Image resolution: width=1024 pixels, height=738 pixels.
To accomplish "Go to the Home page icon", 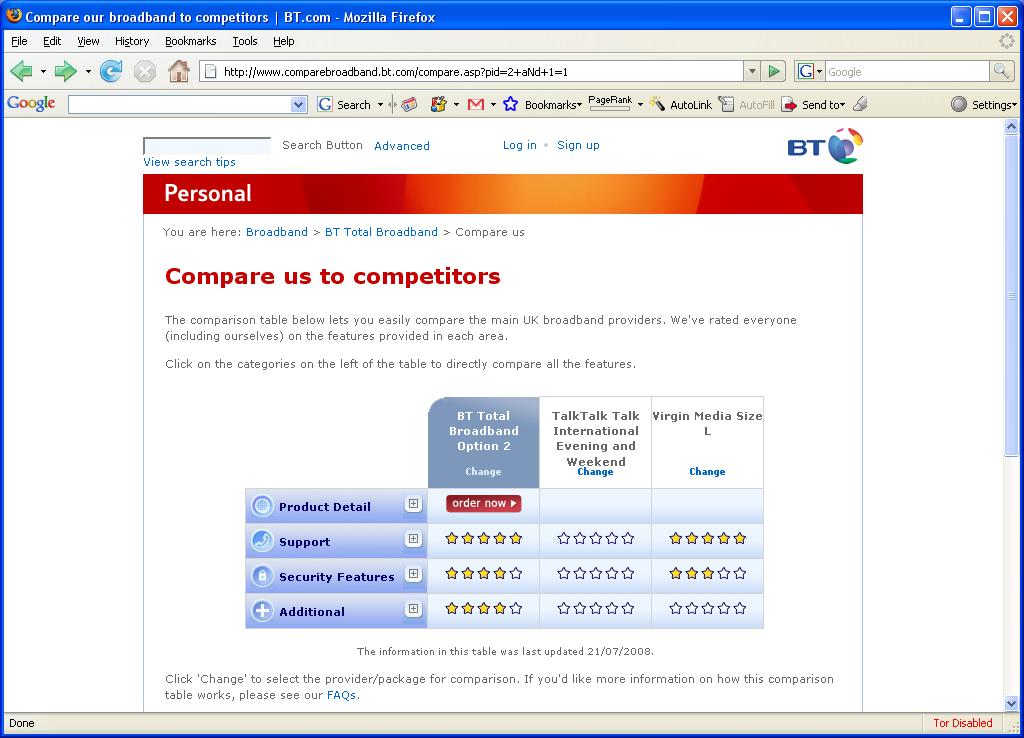I will click(x=178, y=71).
